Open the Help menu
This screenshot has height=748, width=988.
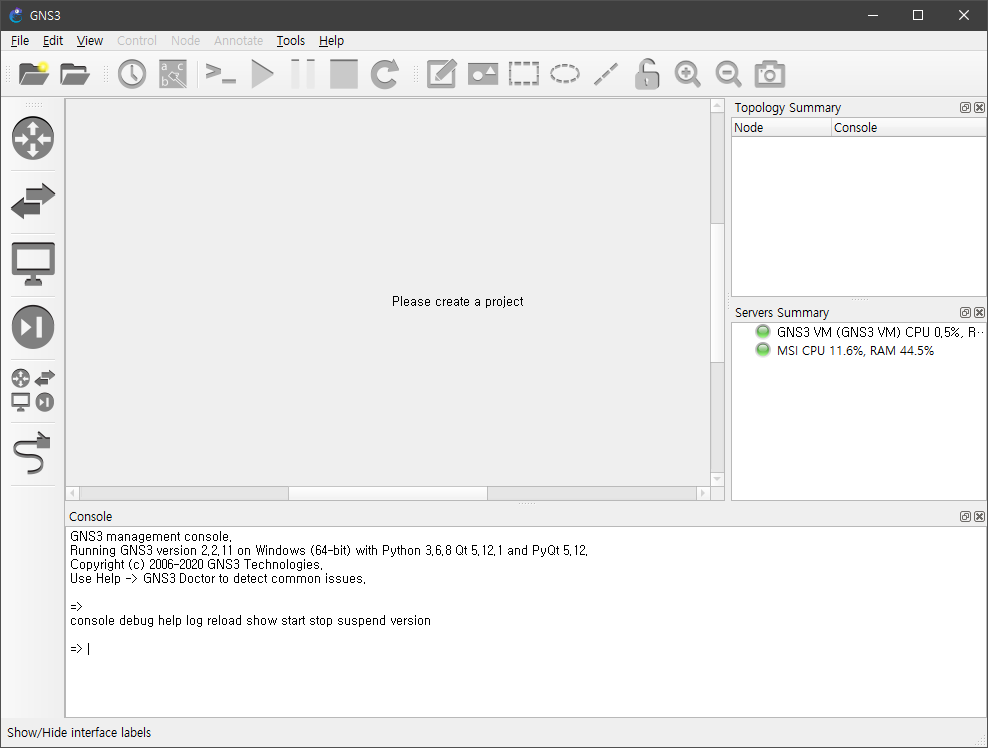coord(331,41)
